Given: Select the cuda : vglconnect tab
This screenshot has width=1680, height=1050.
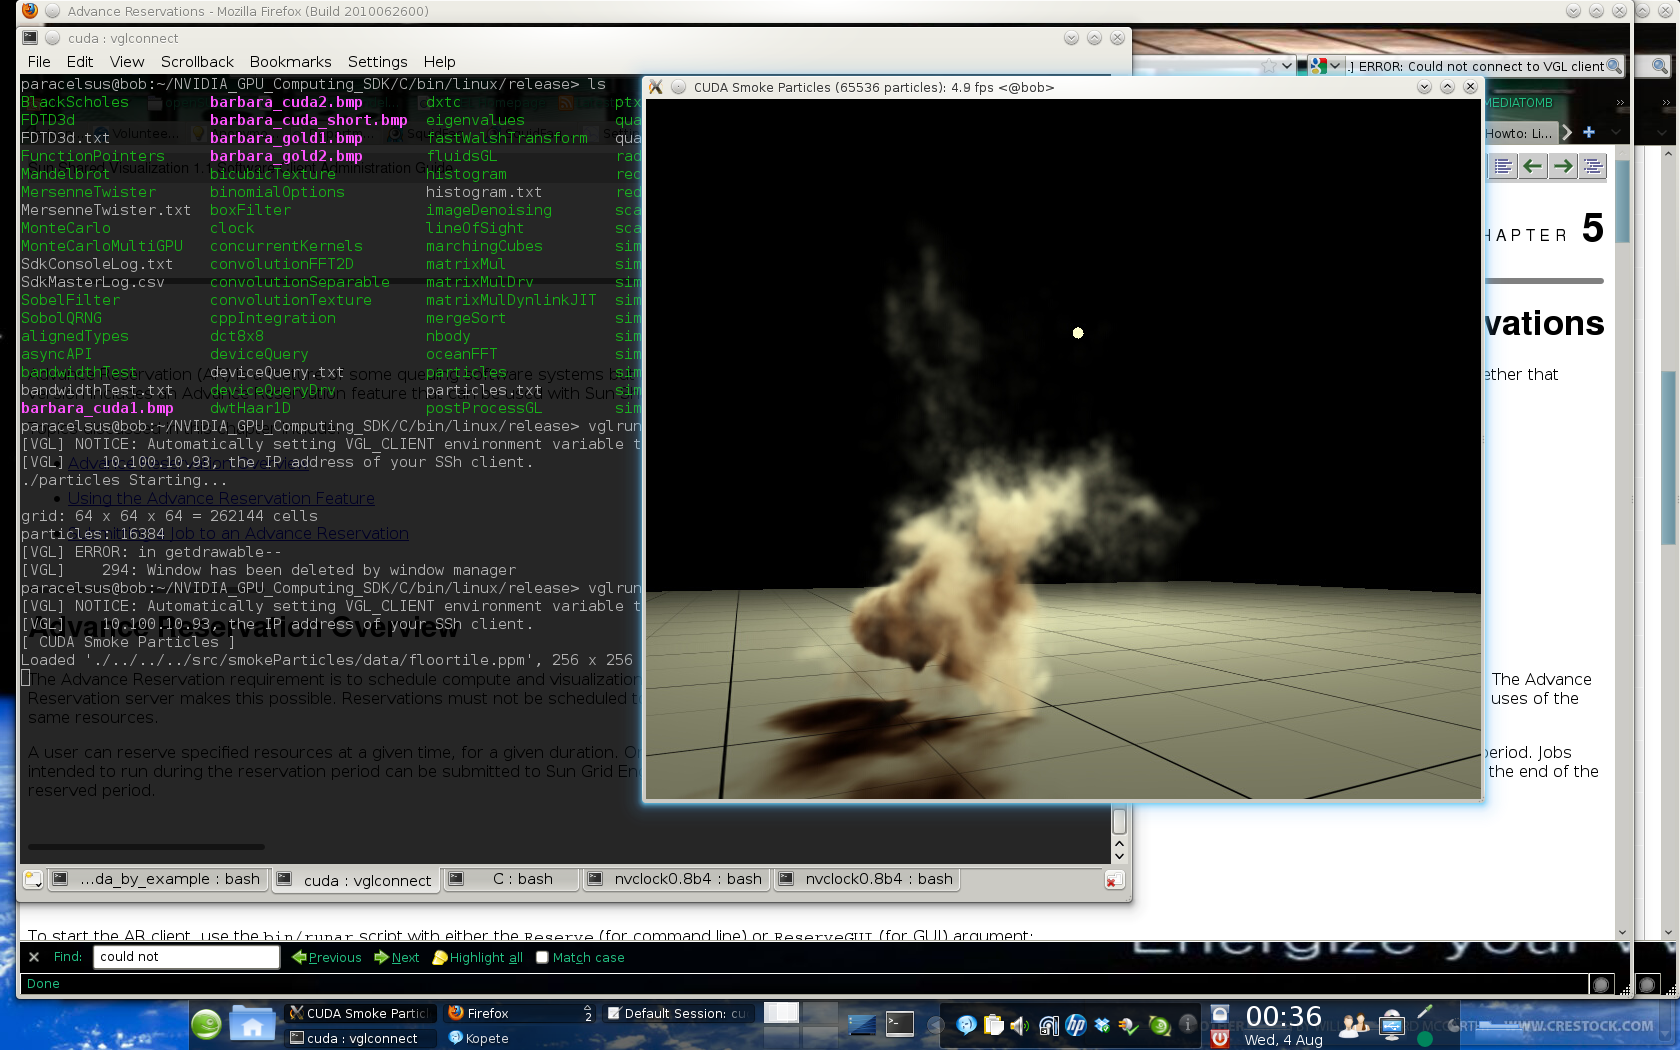Looking at the screenshot, I should point(355,880).
